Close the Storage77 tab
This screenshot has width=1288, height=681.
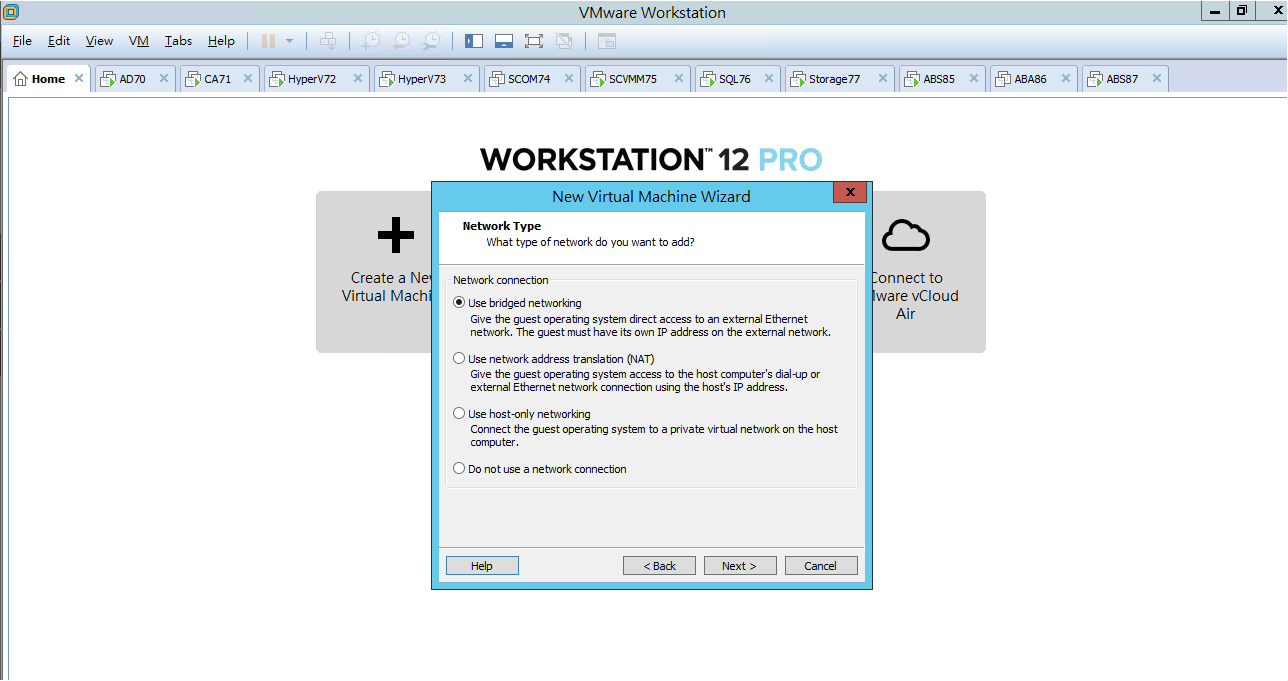[884, 78]
